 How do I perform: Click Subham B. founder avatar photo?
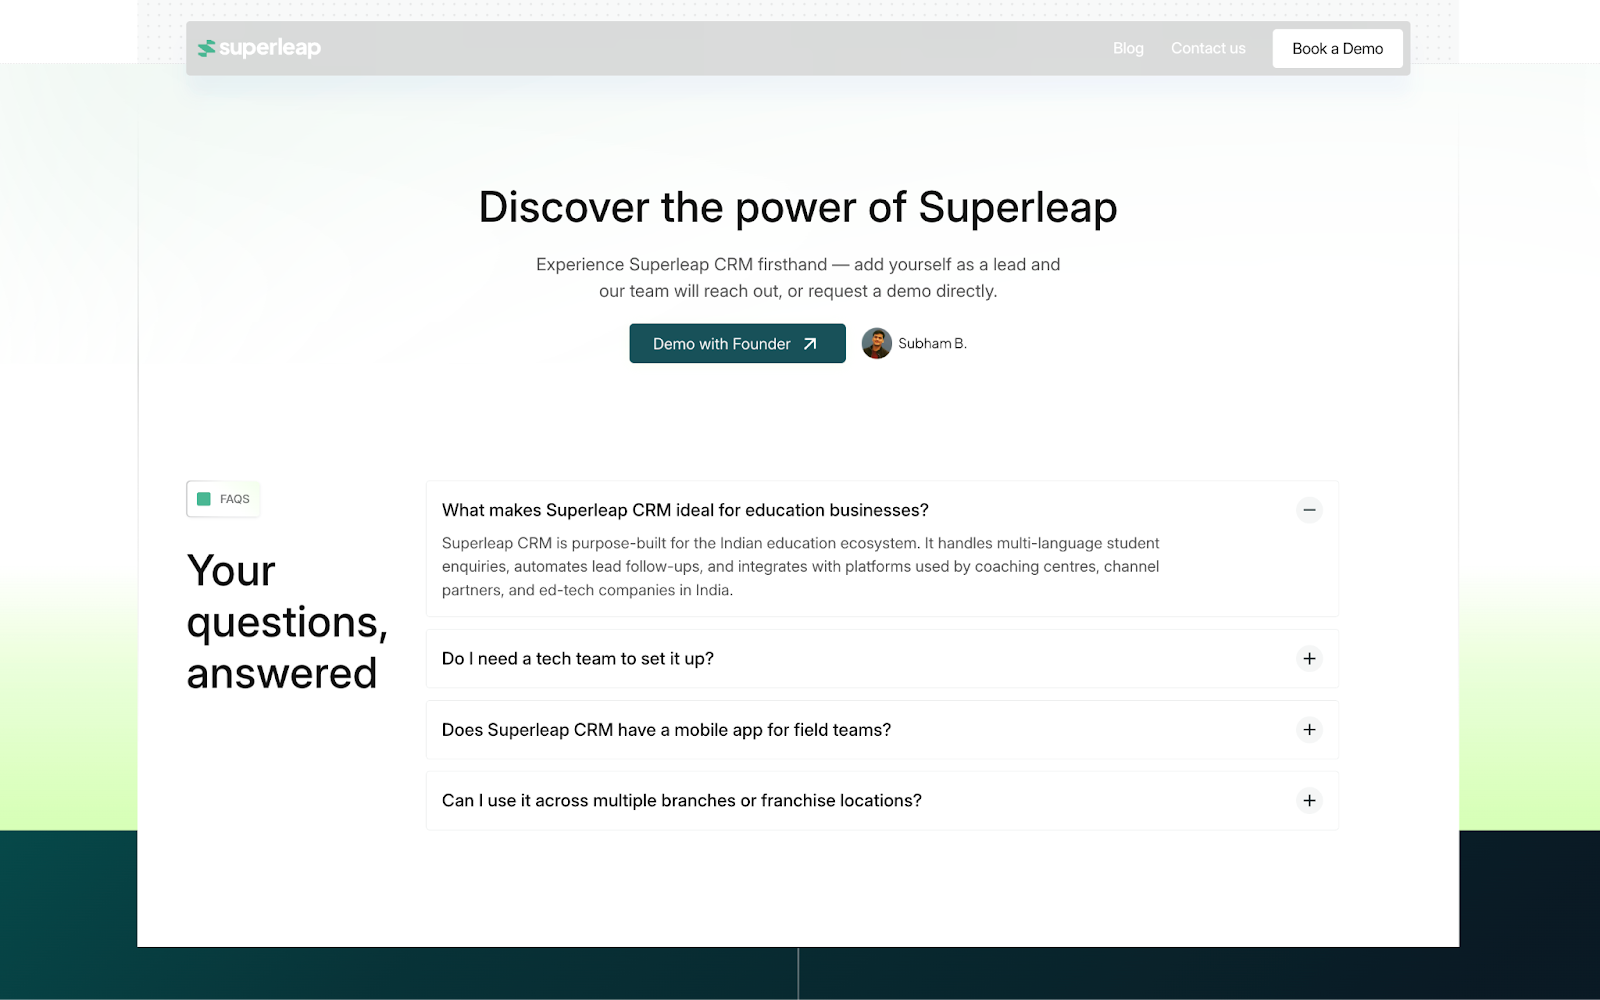[877, 343]
